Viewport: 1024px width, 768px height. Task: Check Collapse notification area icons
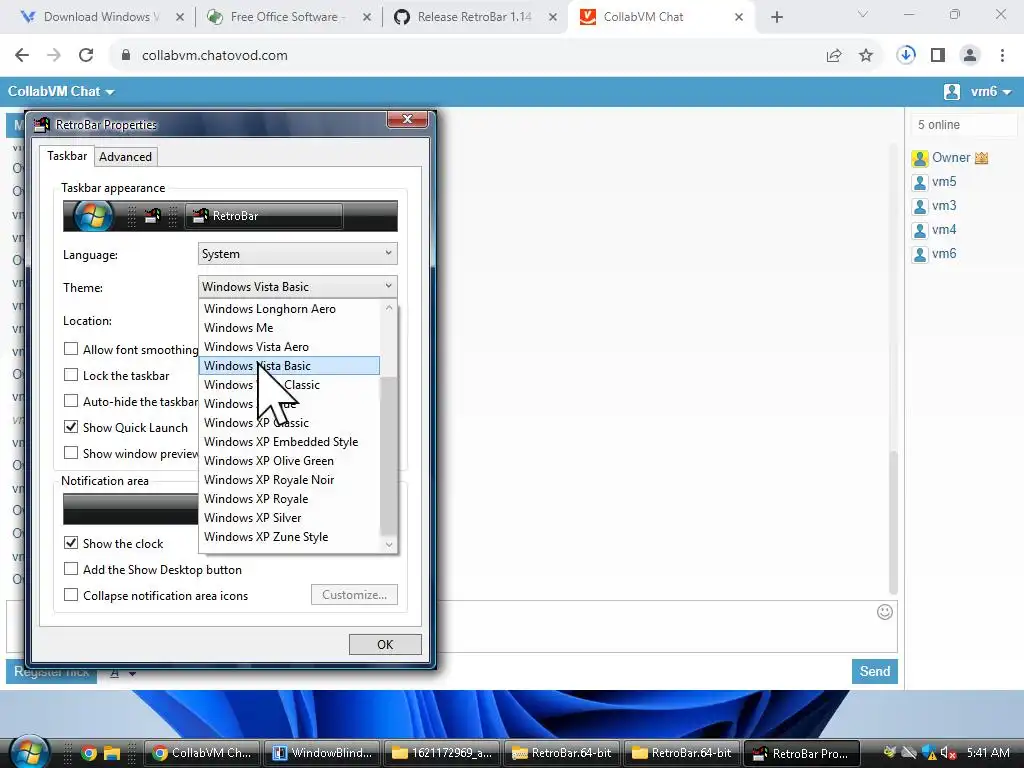coord(71,595)
